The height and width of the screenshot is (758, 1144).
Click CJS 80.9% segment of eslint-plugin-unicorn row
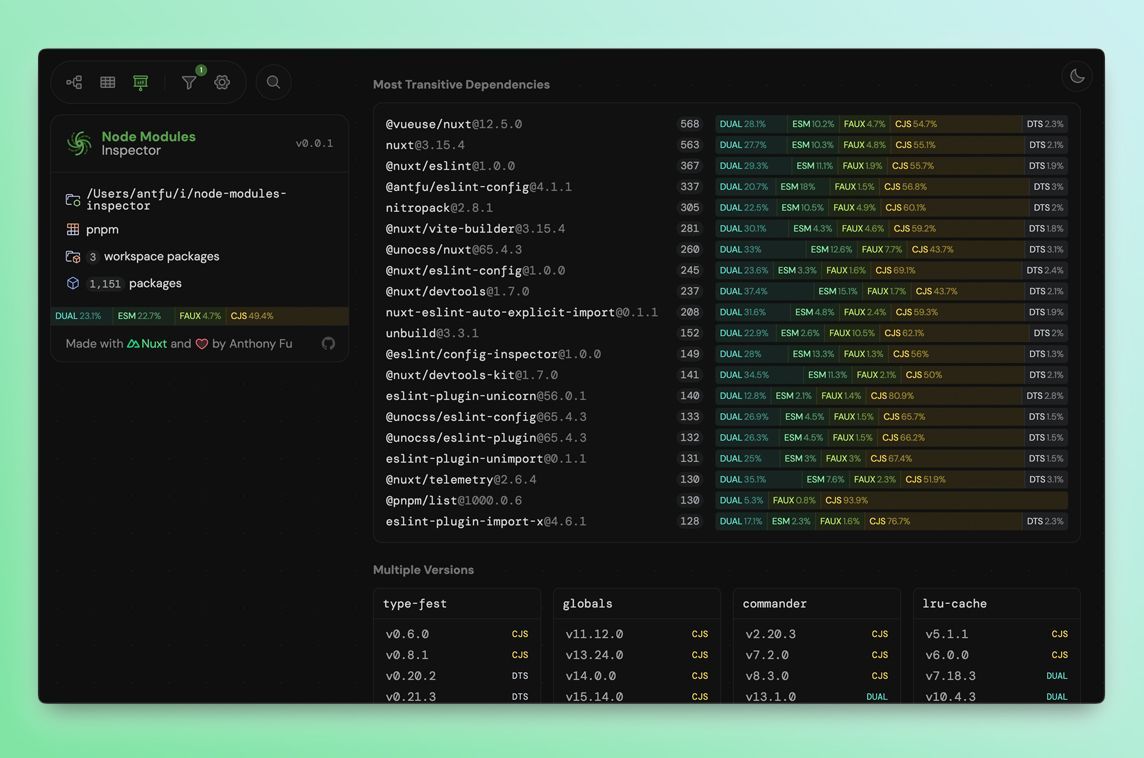click(943, 396)
